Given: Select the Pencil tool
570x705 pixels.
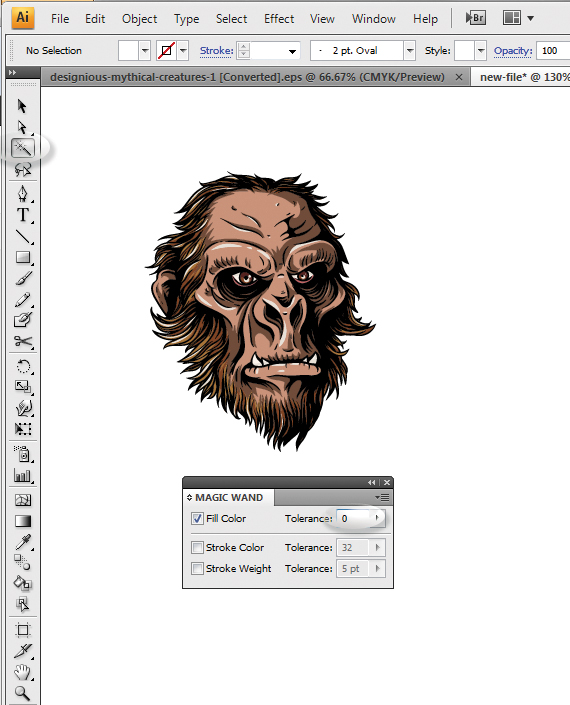Looking at the screenshot, I should tap(22, 299).
